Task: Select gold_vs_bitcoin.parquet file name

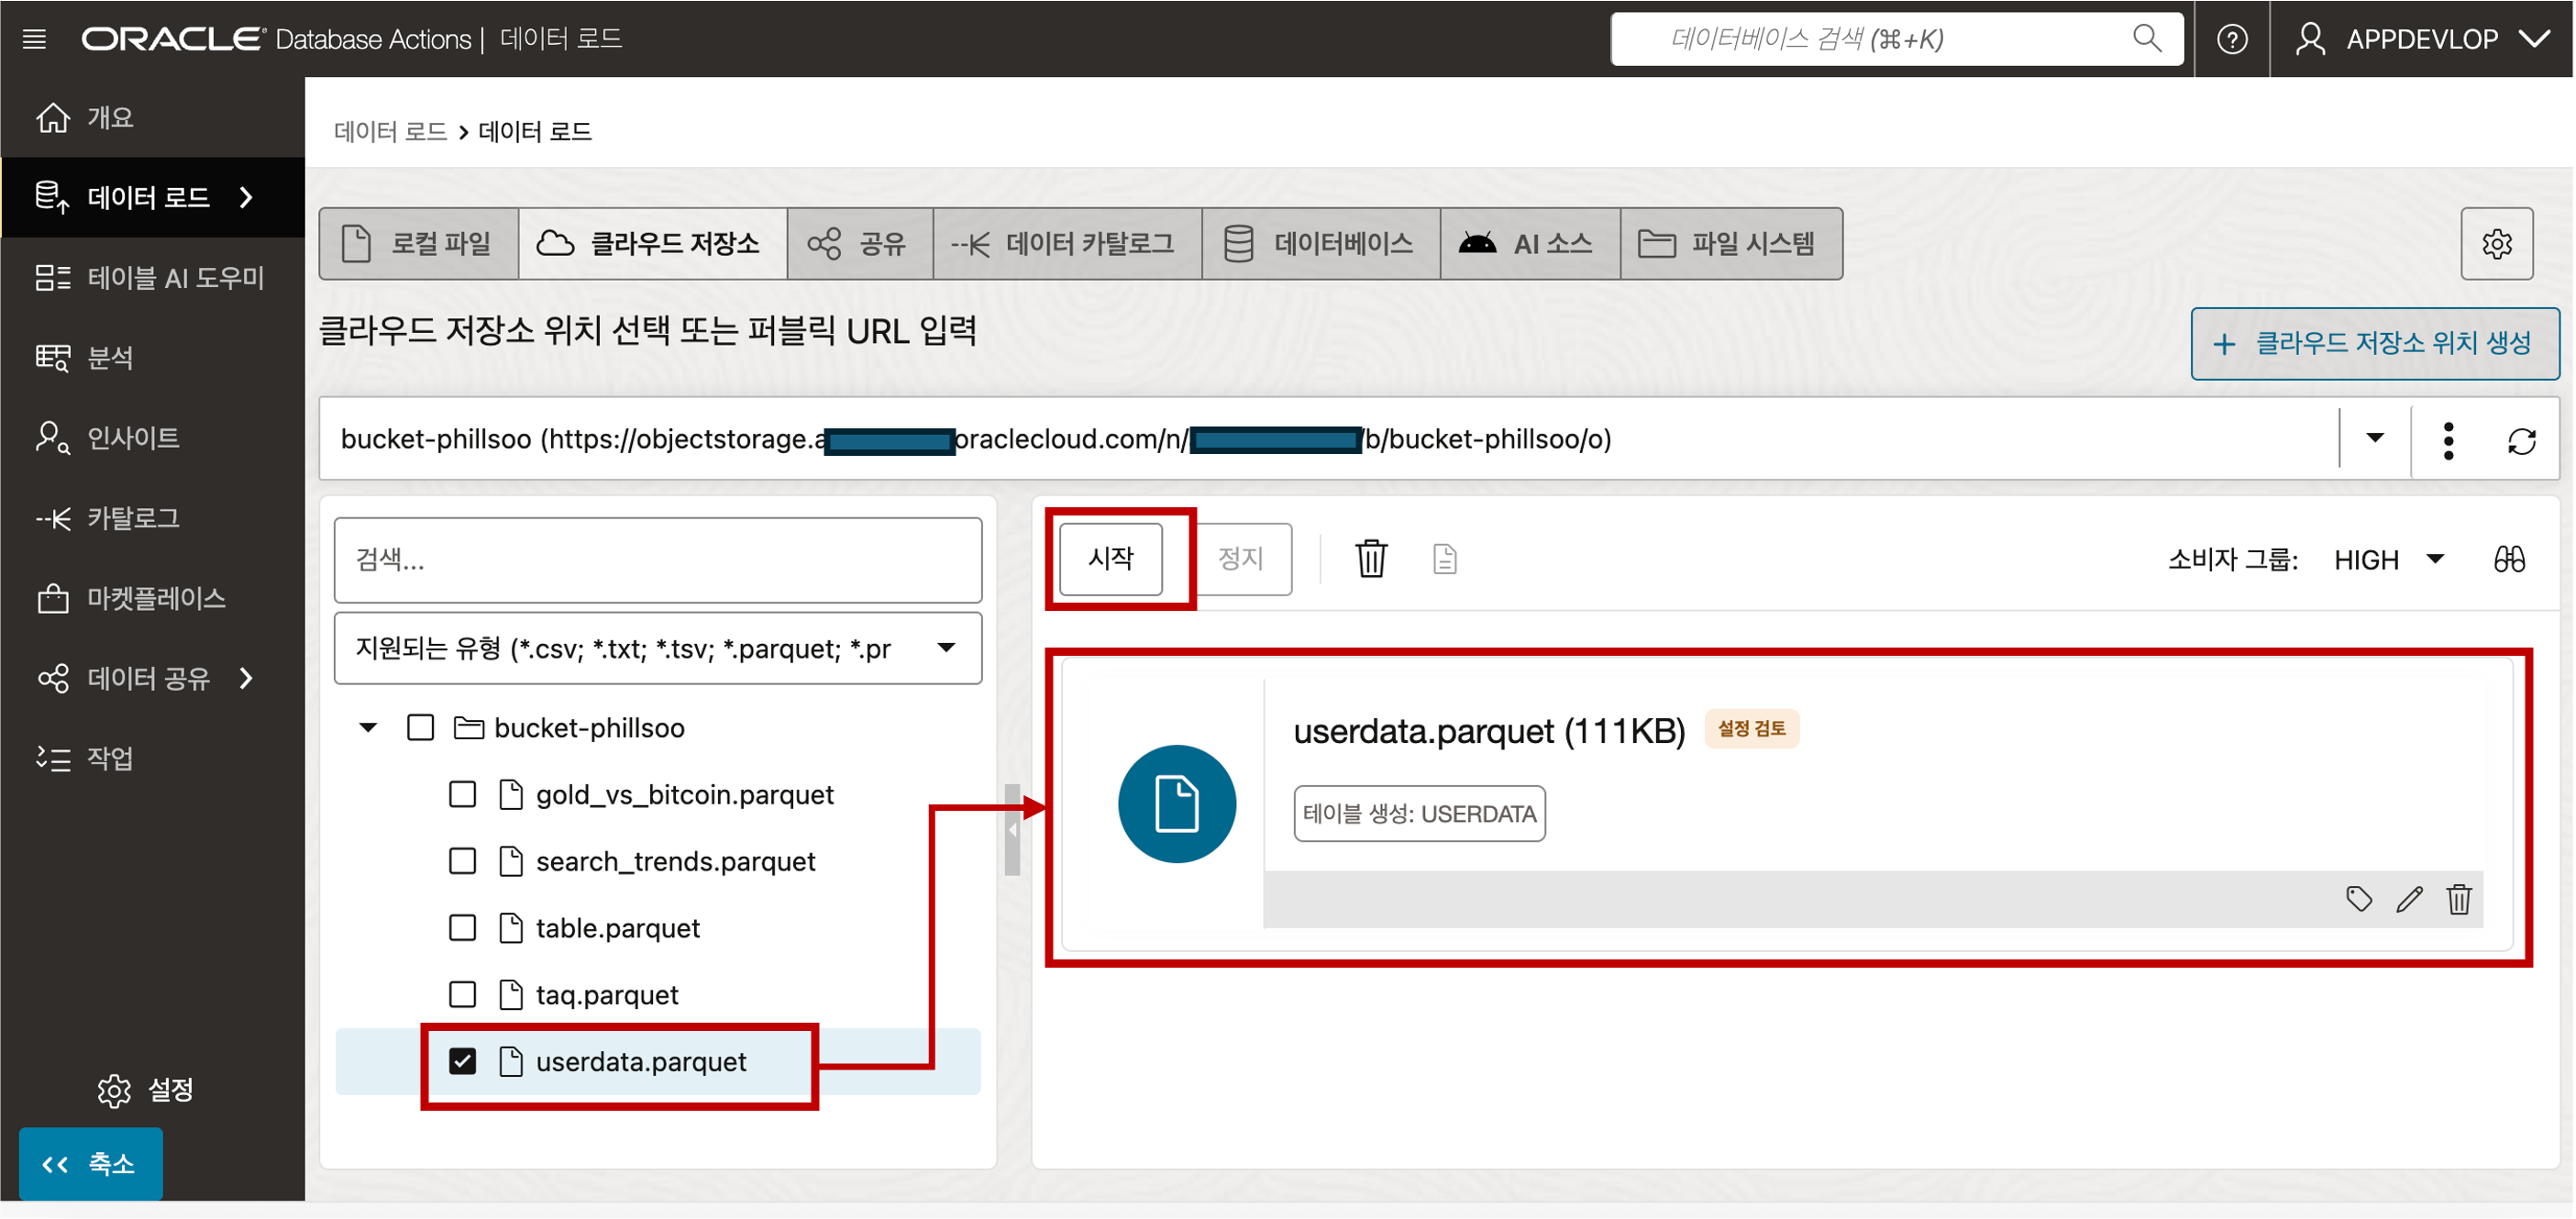Action: click(x=685, y=795)
